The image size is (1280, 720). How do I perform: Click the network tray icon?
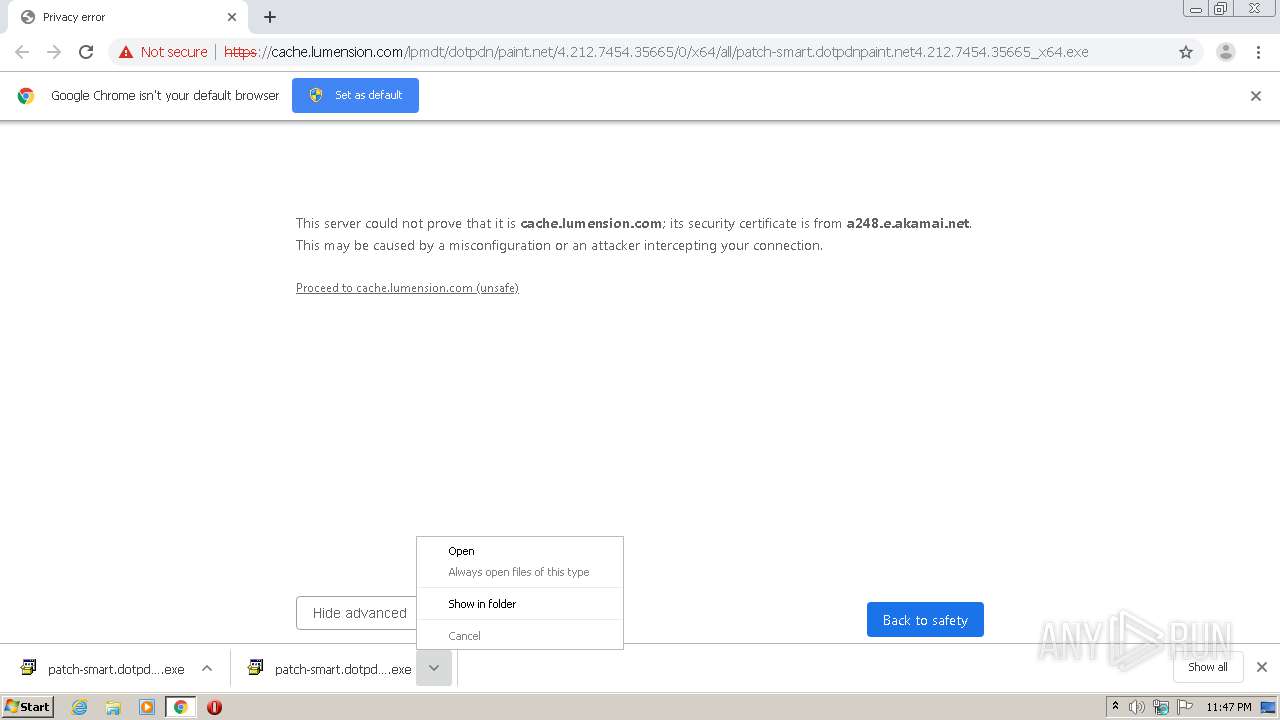[x=1161, y=707]
